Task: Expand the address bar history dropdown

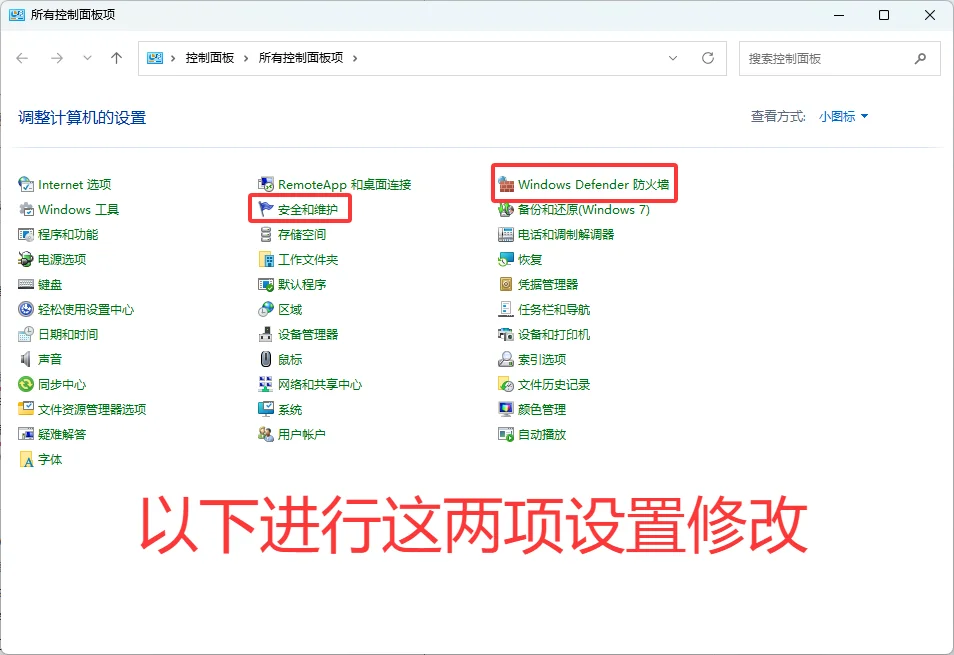Action: pos(673,58)
